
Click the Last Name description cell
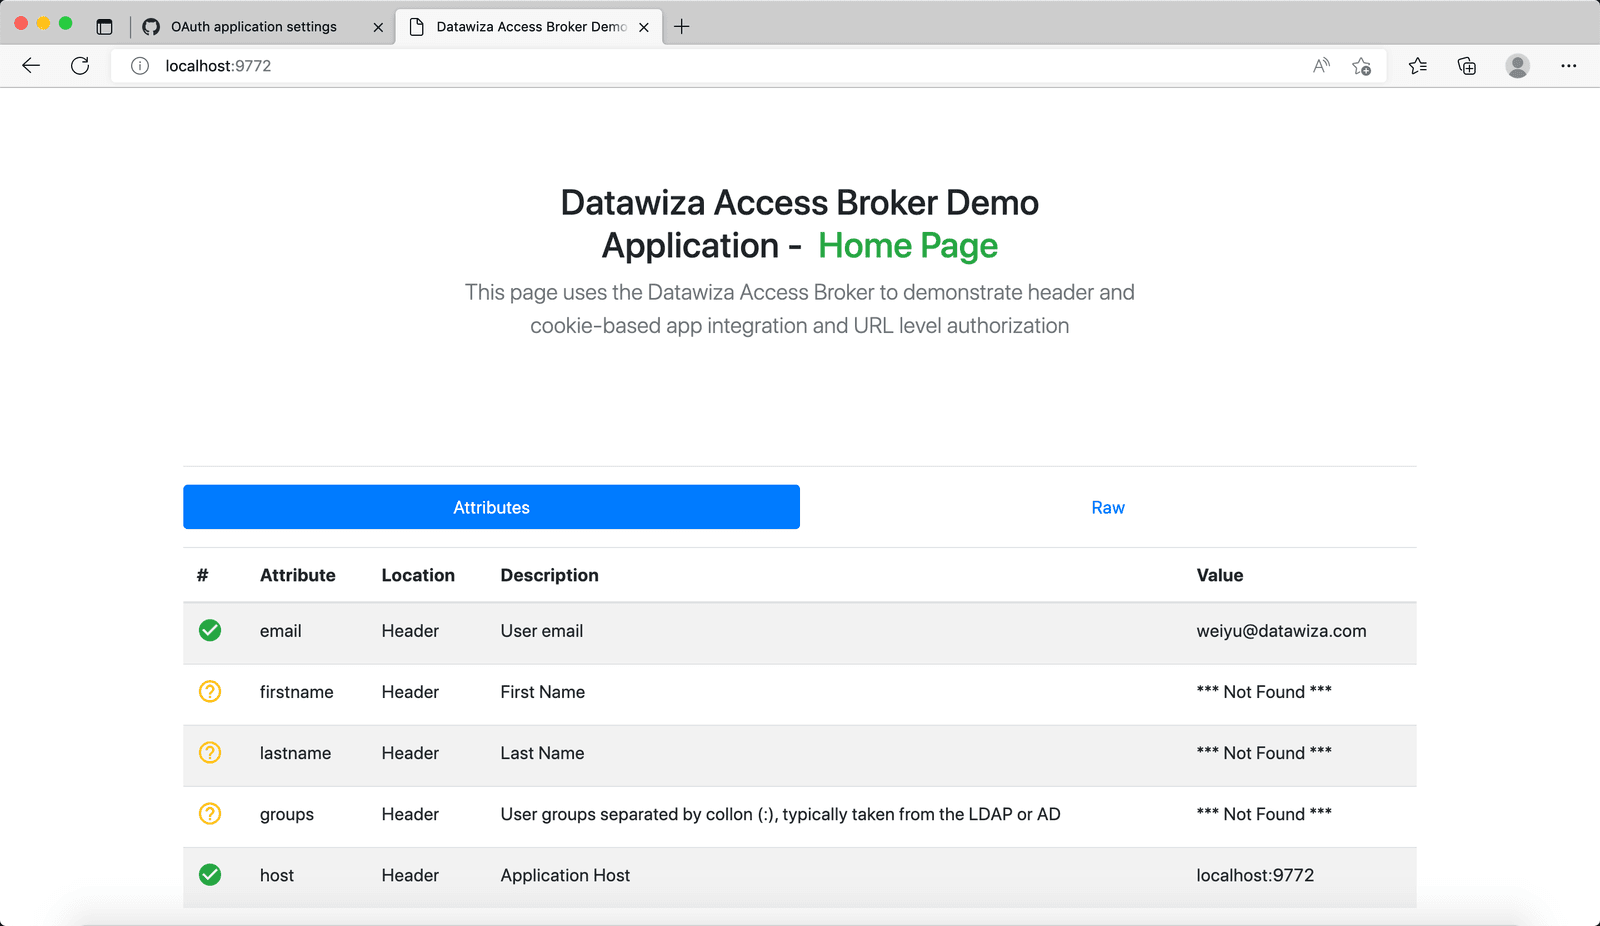[542, 753]
